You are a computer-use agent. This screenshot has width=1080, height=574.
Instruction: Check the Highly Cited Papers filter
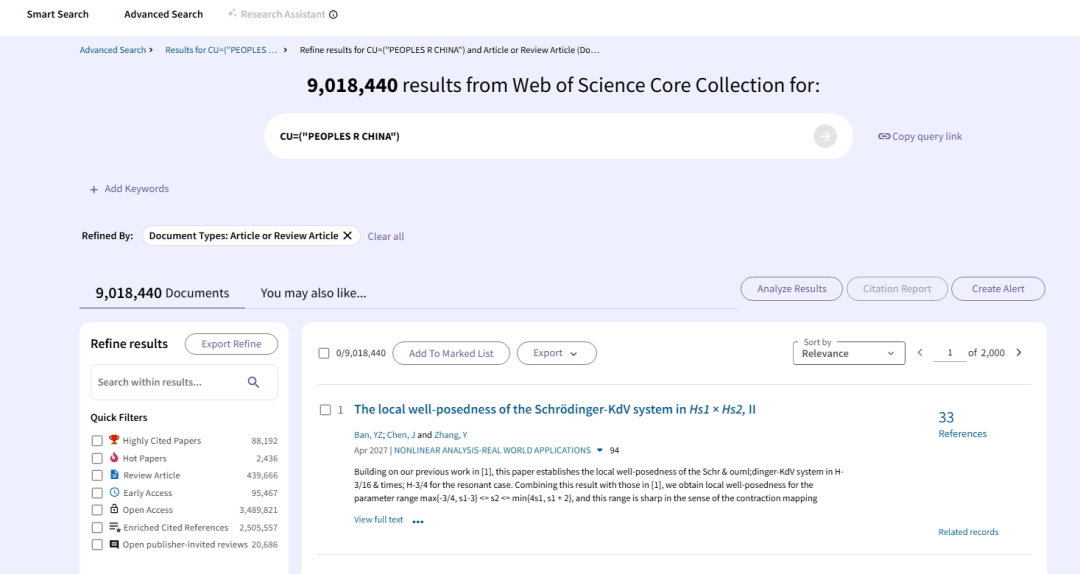click(x=97, y=440)
